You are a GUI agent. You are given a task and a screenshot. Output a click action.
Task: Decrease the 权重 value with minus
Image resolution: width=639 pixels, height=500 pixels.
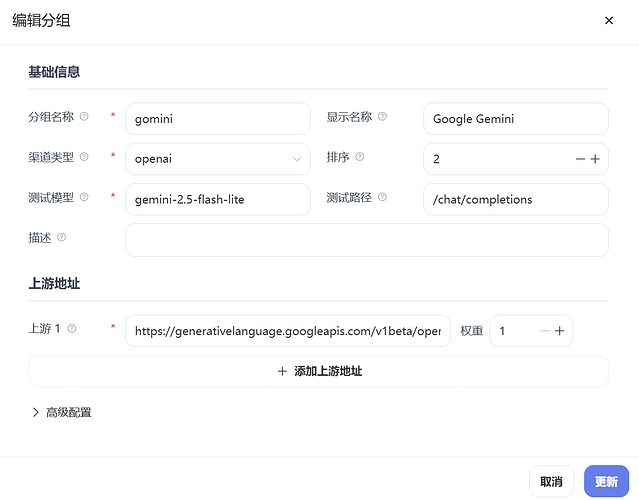coord(545,331)
